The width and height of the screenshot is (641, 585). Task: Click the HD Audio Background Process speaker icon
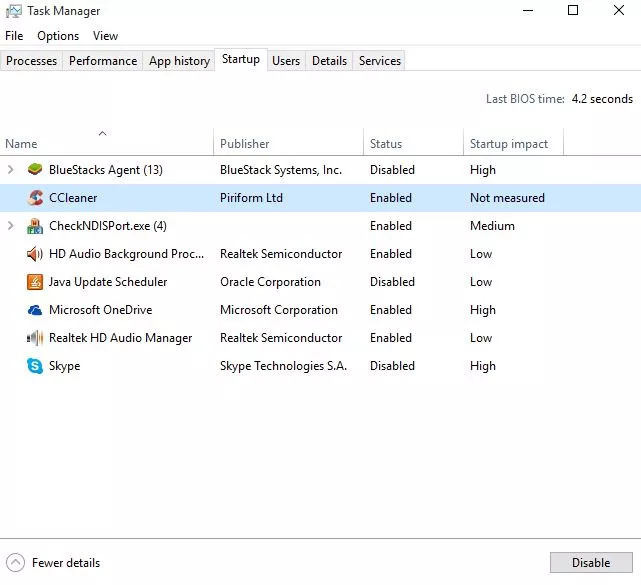pyautogui.click(x=35, y=254)
